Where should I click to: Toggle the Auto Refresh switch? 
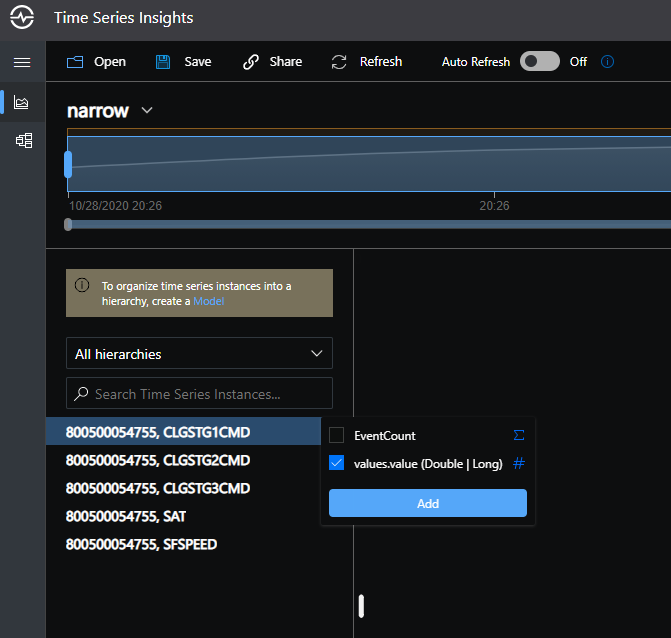pos(540,61)
